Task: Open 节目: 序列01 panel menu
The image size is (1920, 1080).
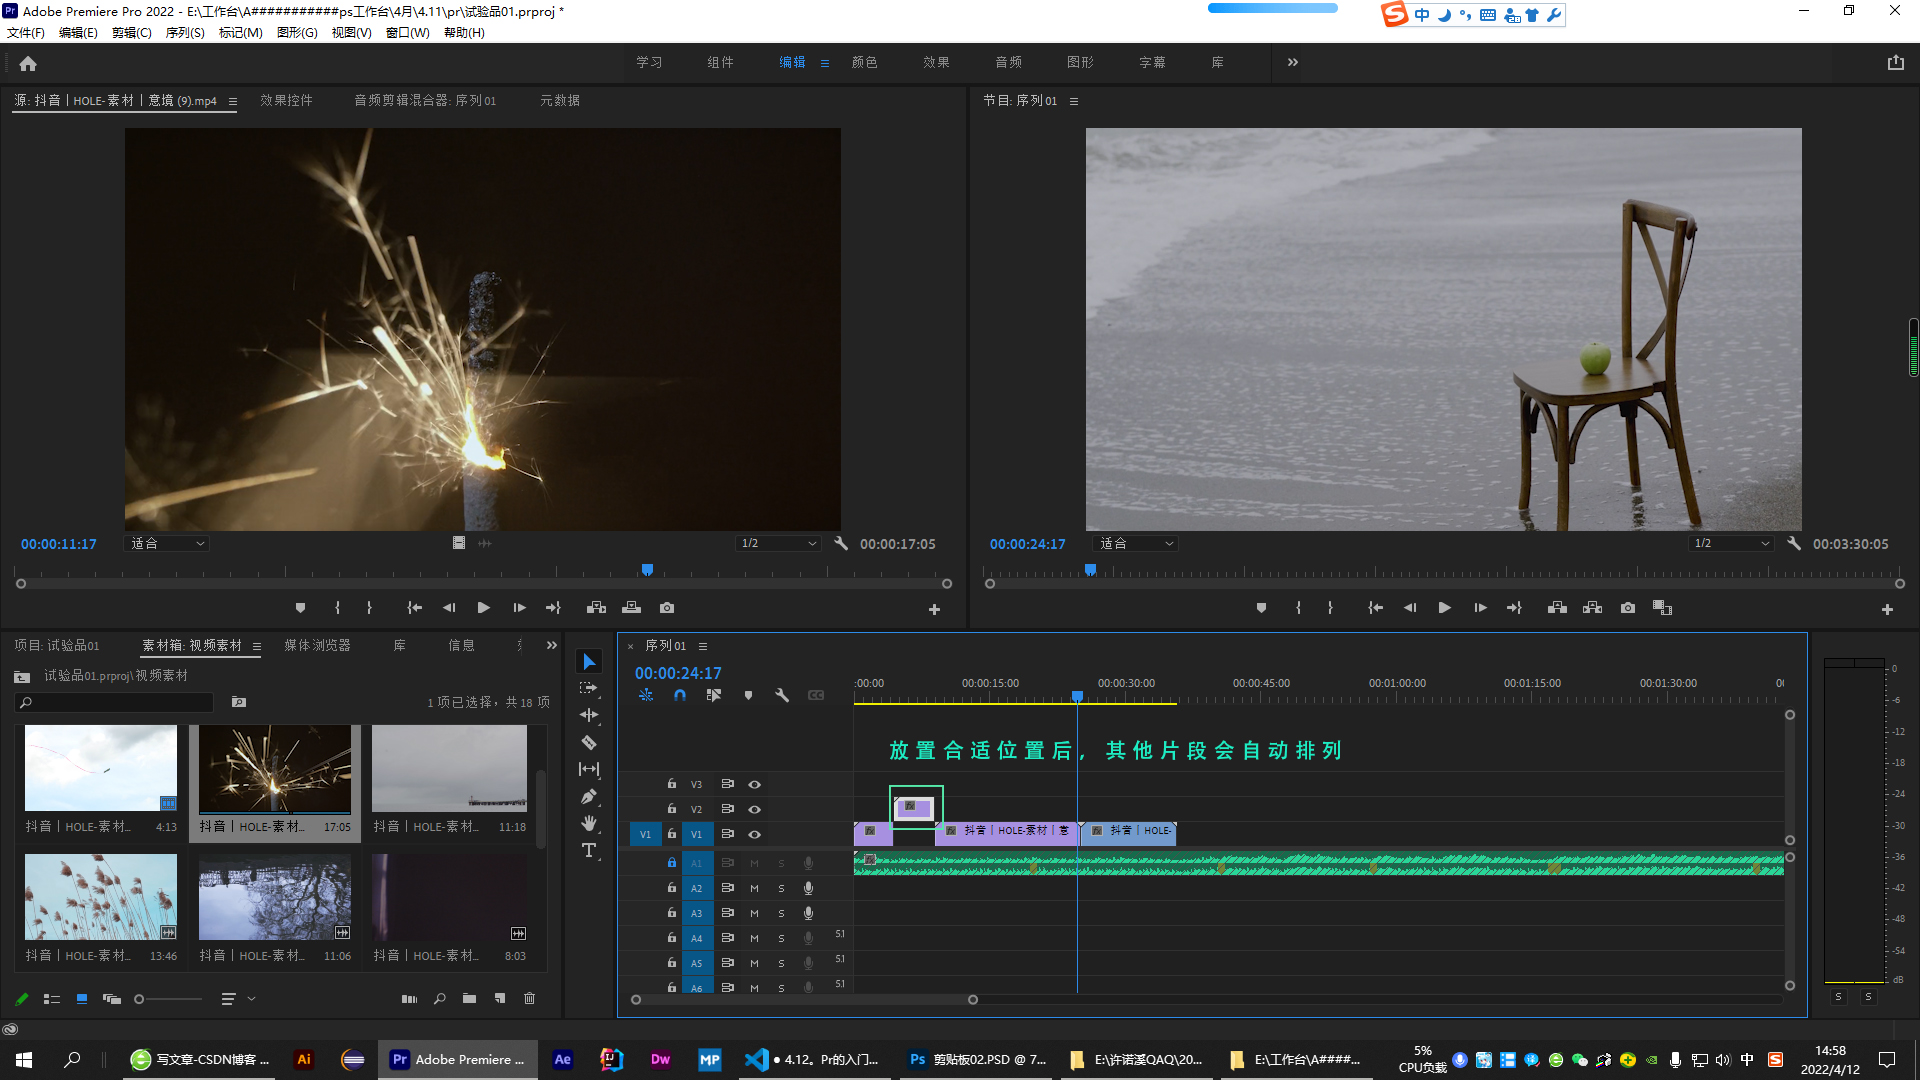Action: (1074, 101)
